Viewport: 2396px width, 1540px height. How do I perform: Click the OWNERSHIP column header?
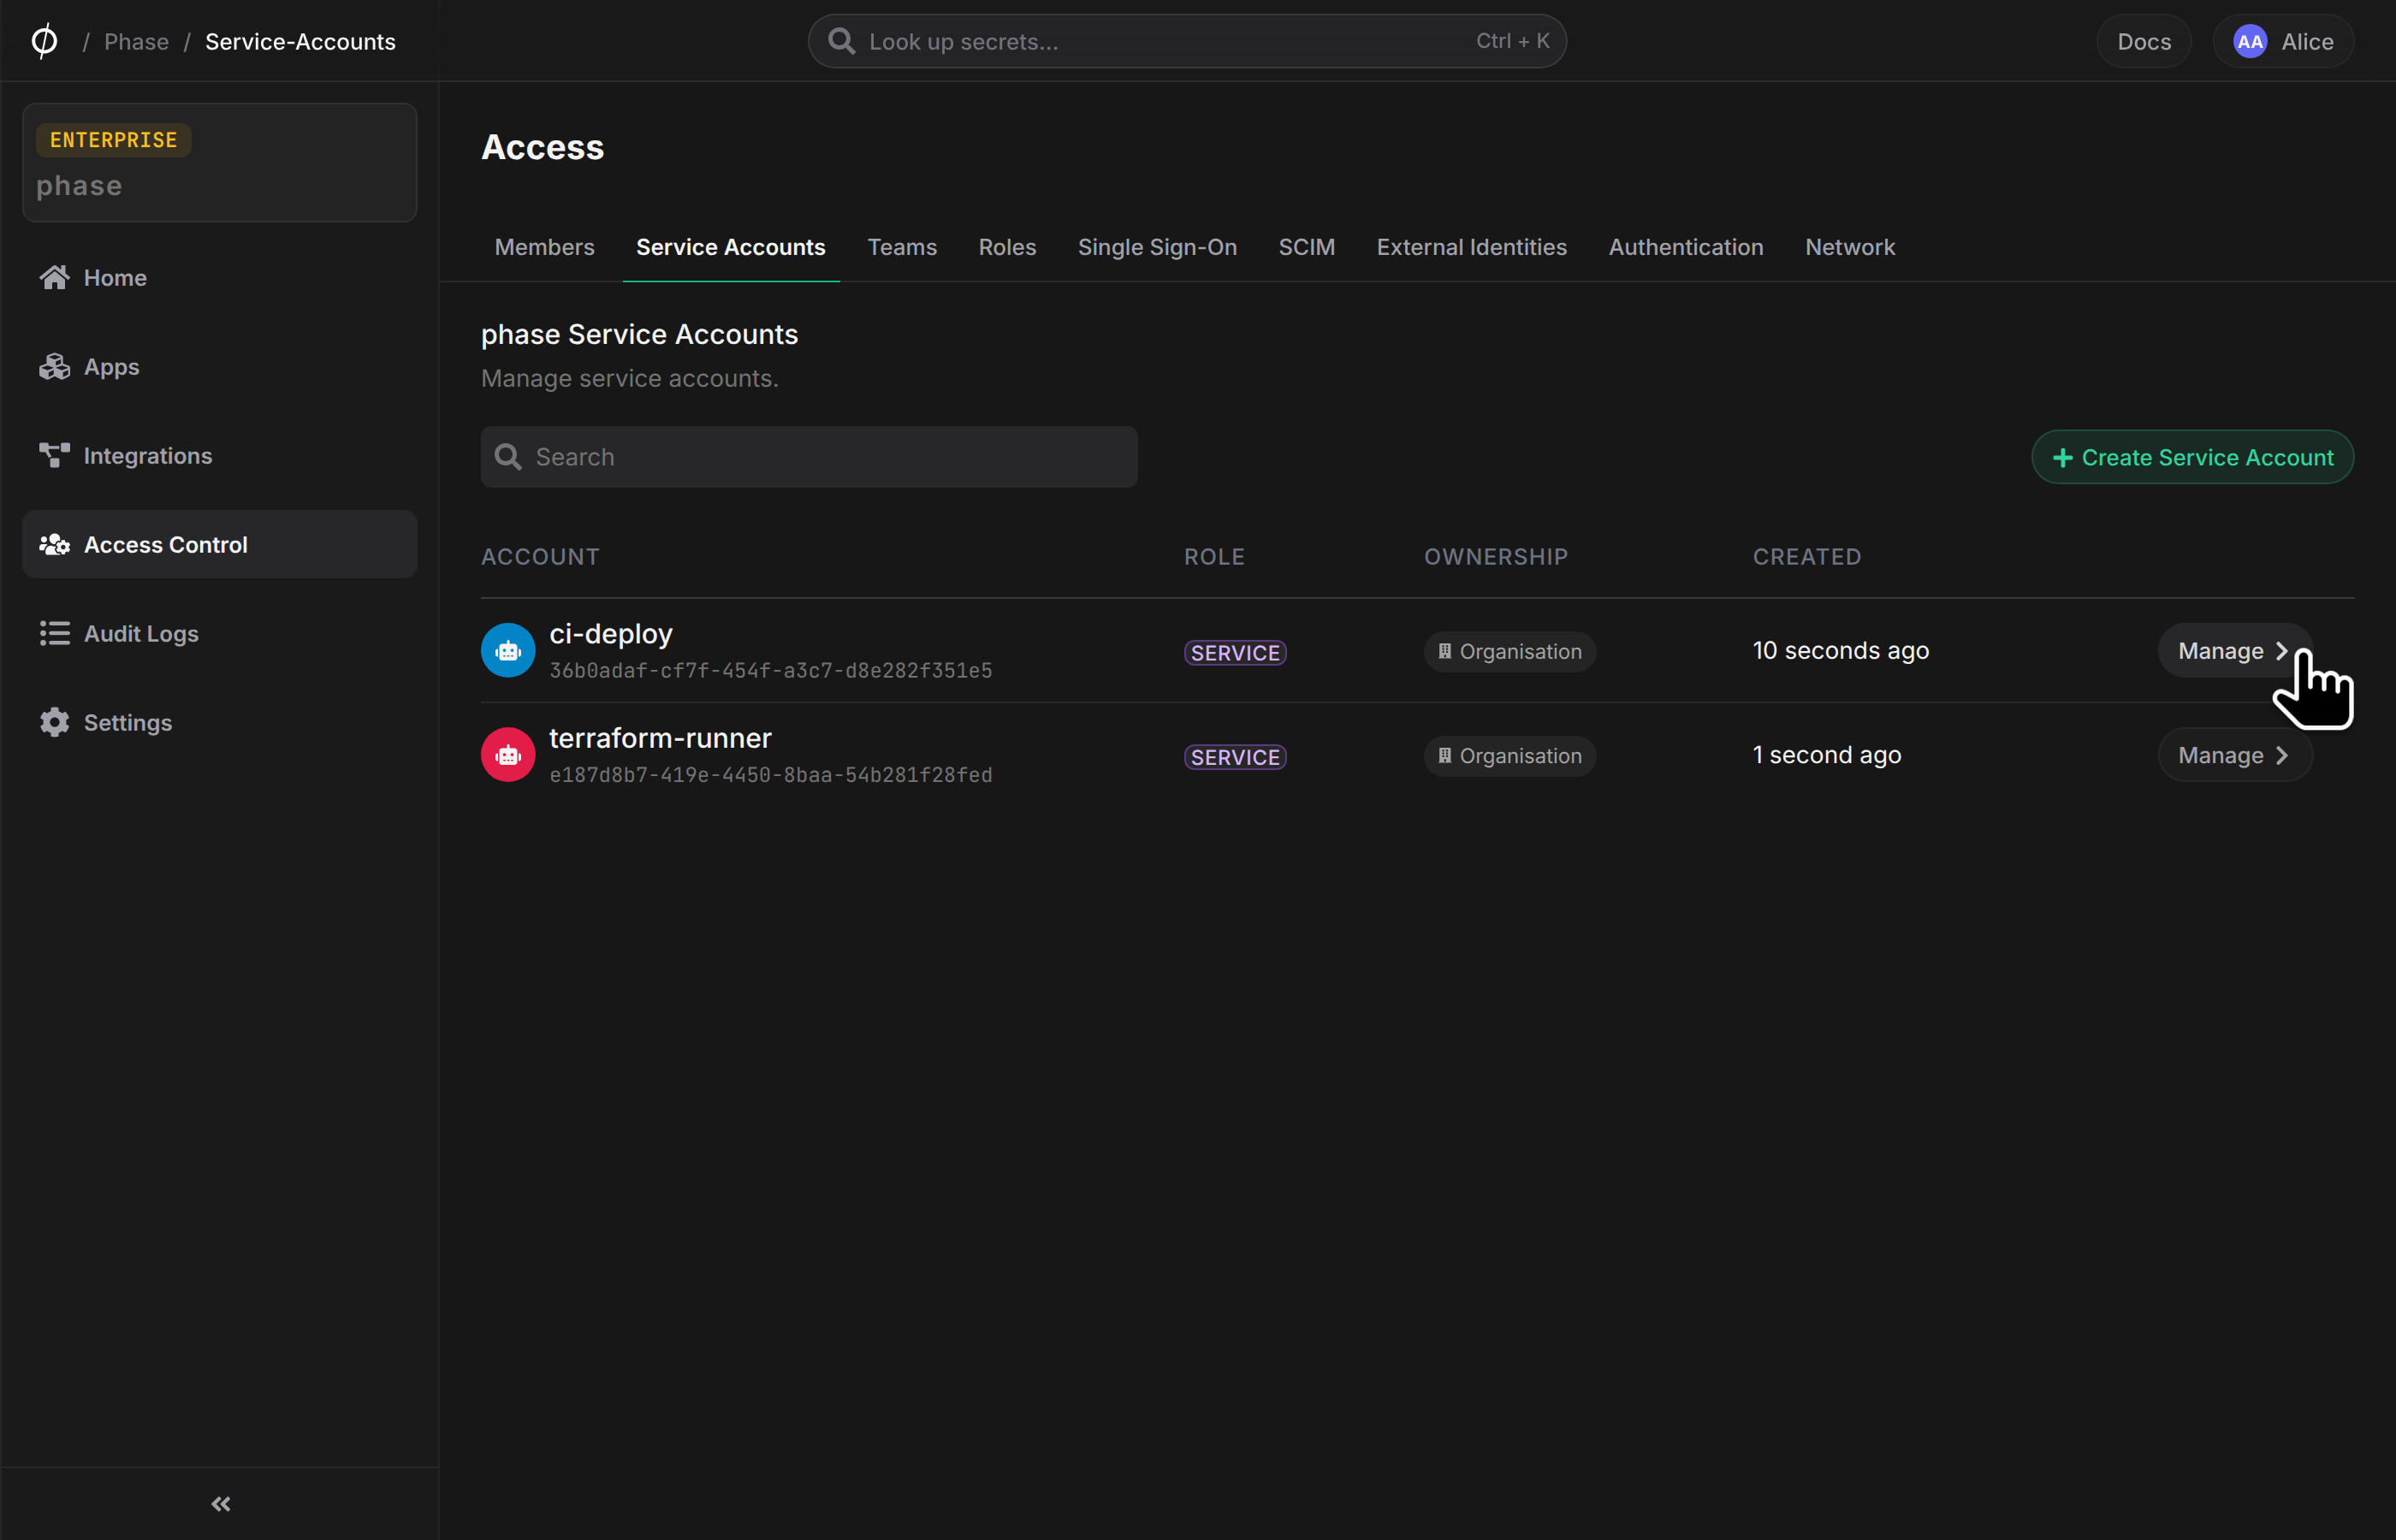pos(1495,556)
